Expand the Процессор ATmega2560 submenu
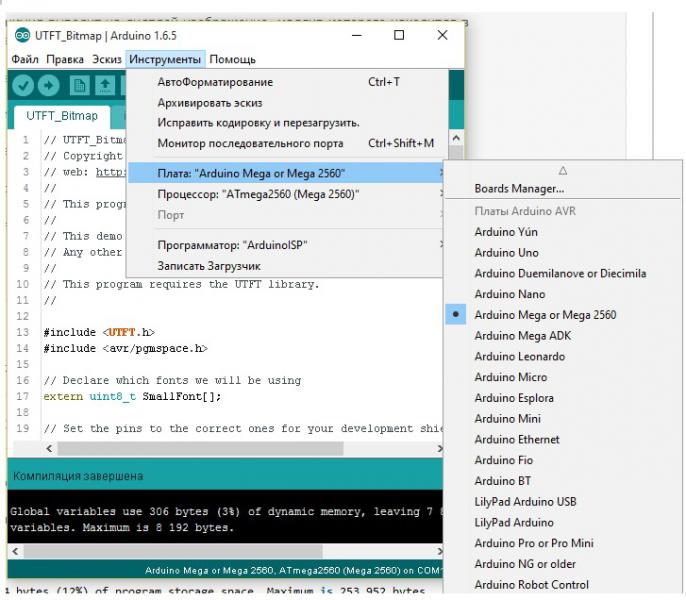Image resolution: width=686 pixels, height=600 pixels. 286,194
